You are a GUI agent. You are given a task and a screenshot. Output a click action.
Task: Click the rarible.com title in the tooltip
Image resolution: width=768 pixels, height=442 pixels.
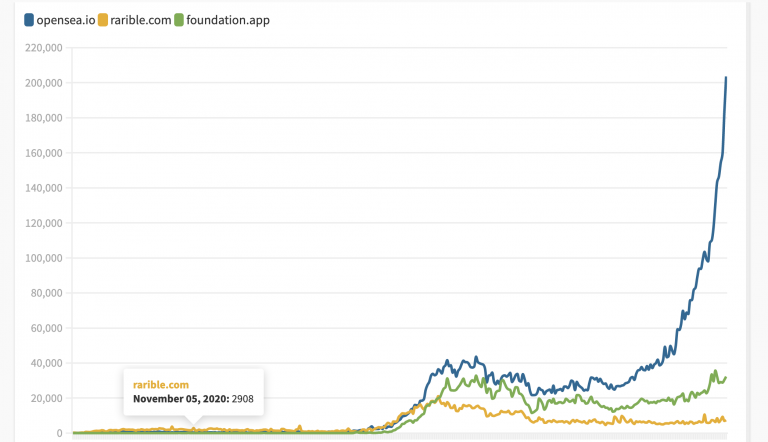(x=160, y=384)
